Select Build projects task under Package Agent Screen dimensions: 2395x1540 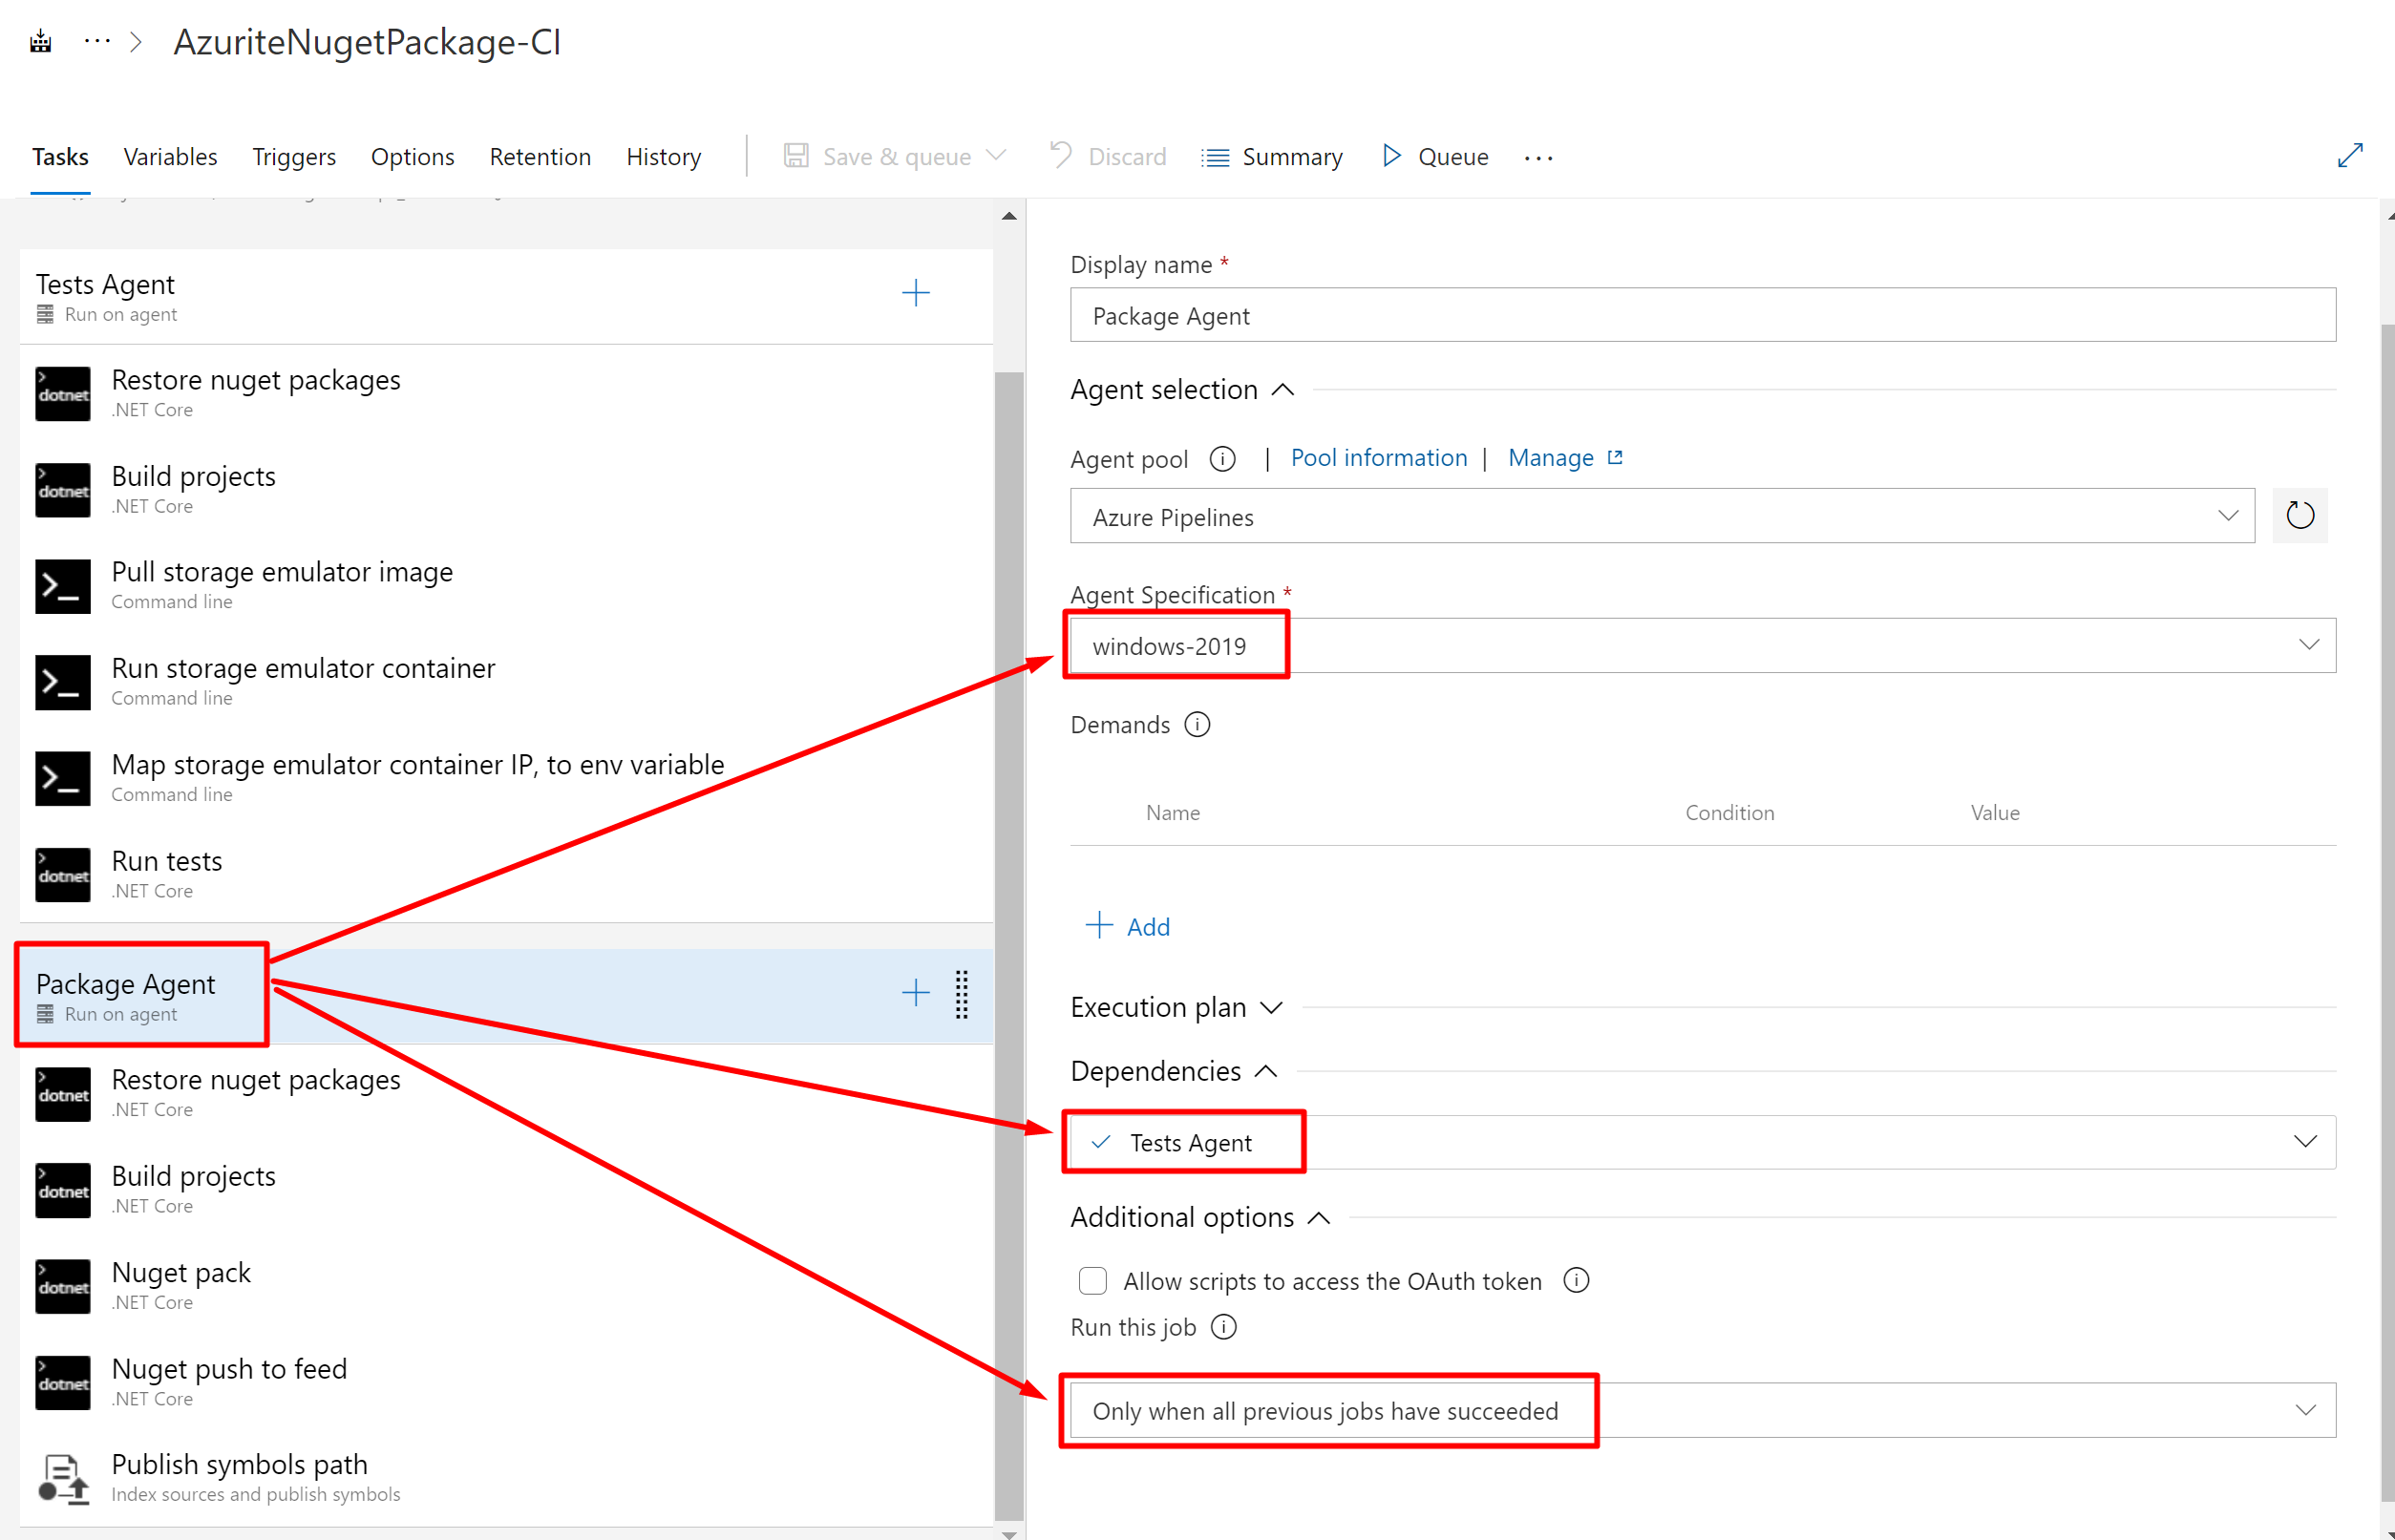(x=506, y=1189)
